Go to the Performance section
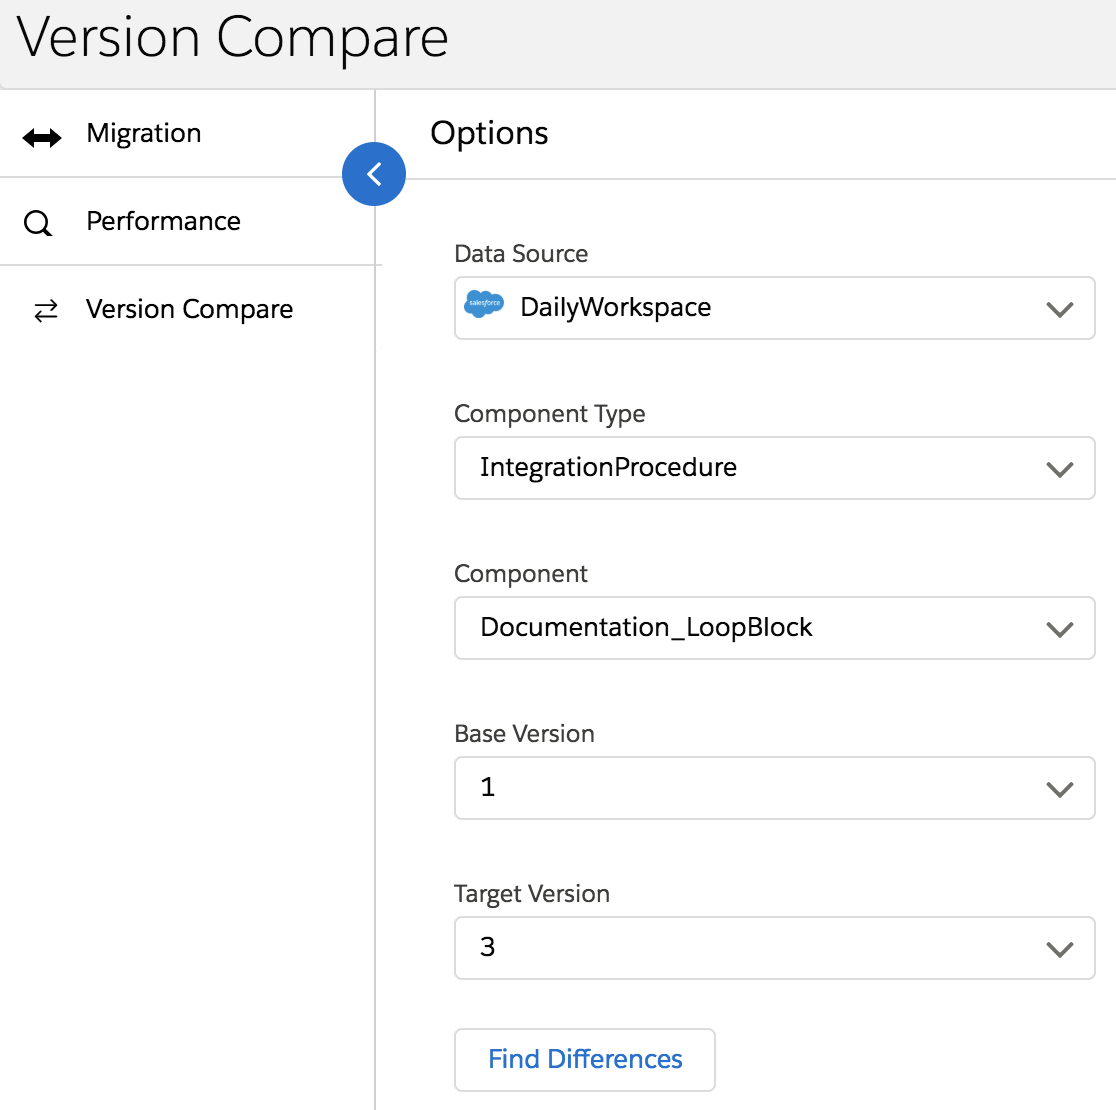Screen dimensions: 1116x1110 pyautogui.click(x=163, y=221)
